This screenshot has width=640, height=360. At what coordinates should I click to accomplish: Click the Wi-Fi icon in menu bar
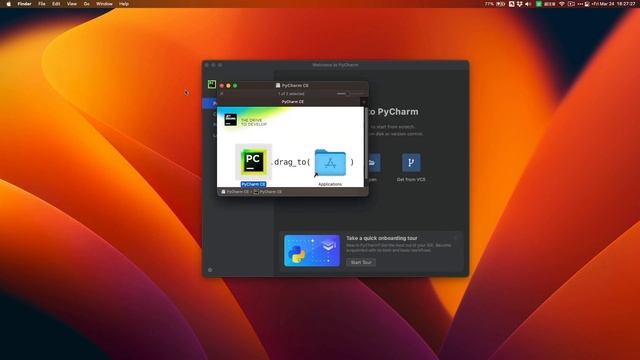pos(562,4)
